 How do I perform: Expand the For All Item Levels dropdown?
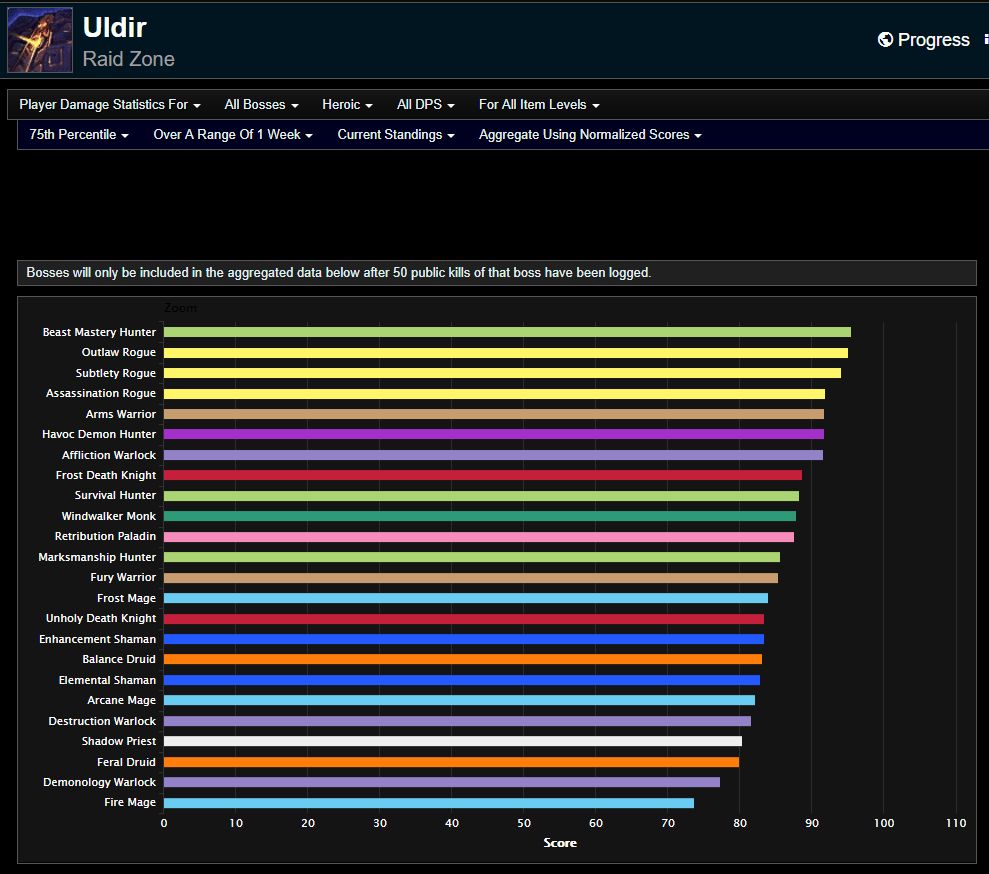point(538,104)
